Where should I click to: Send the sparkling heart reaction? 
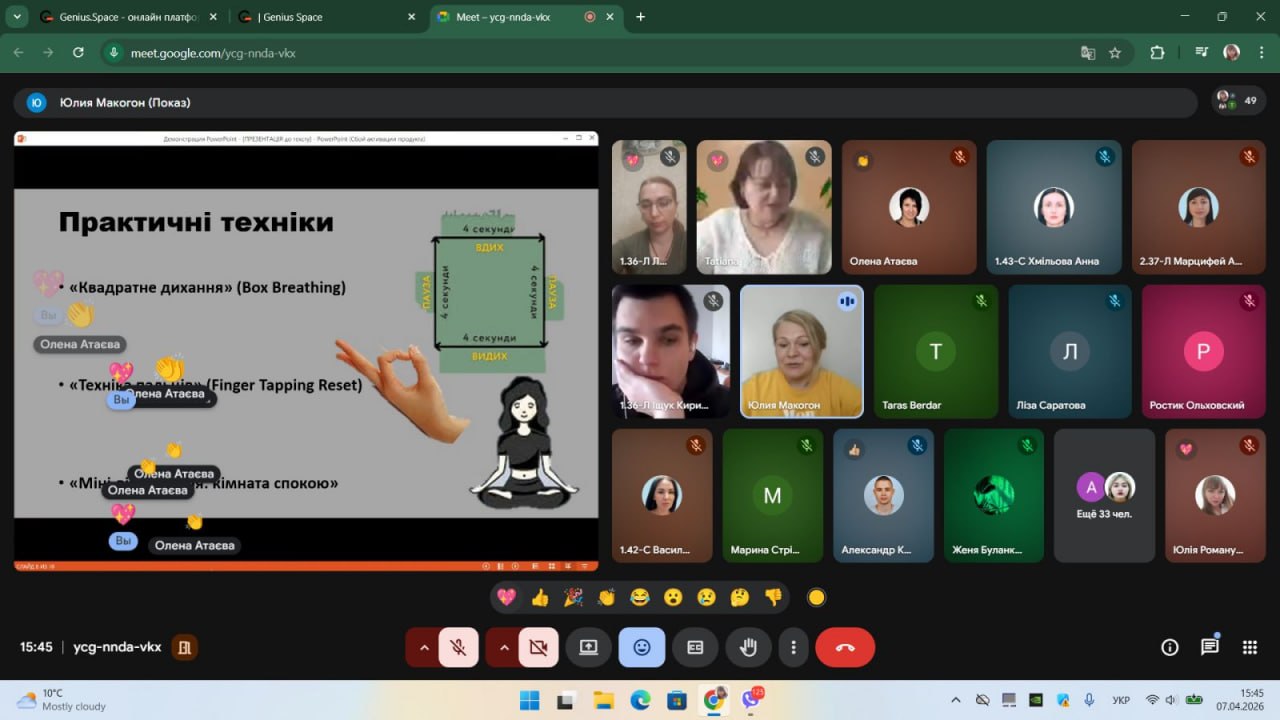[507, 598]
